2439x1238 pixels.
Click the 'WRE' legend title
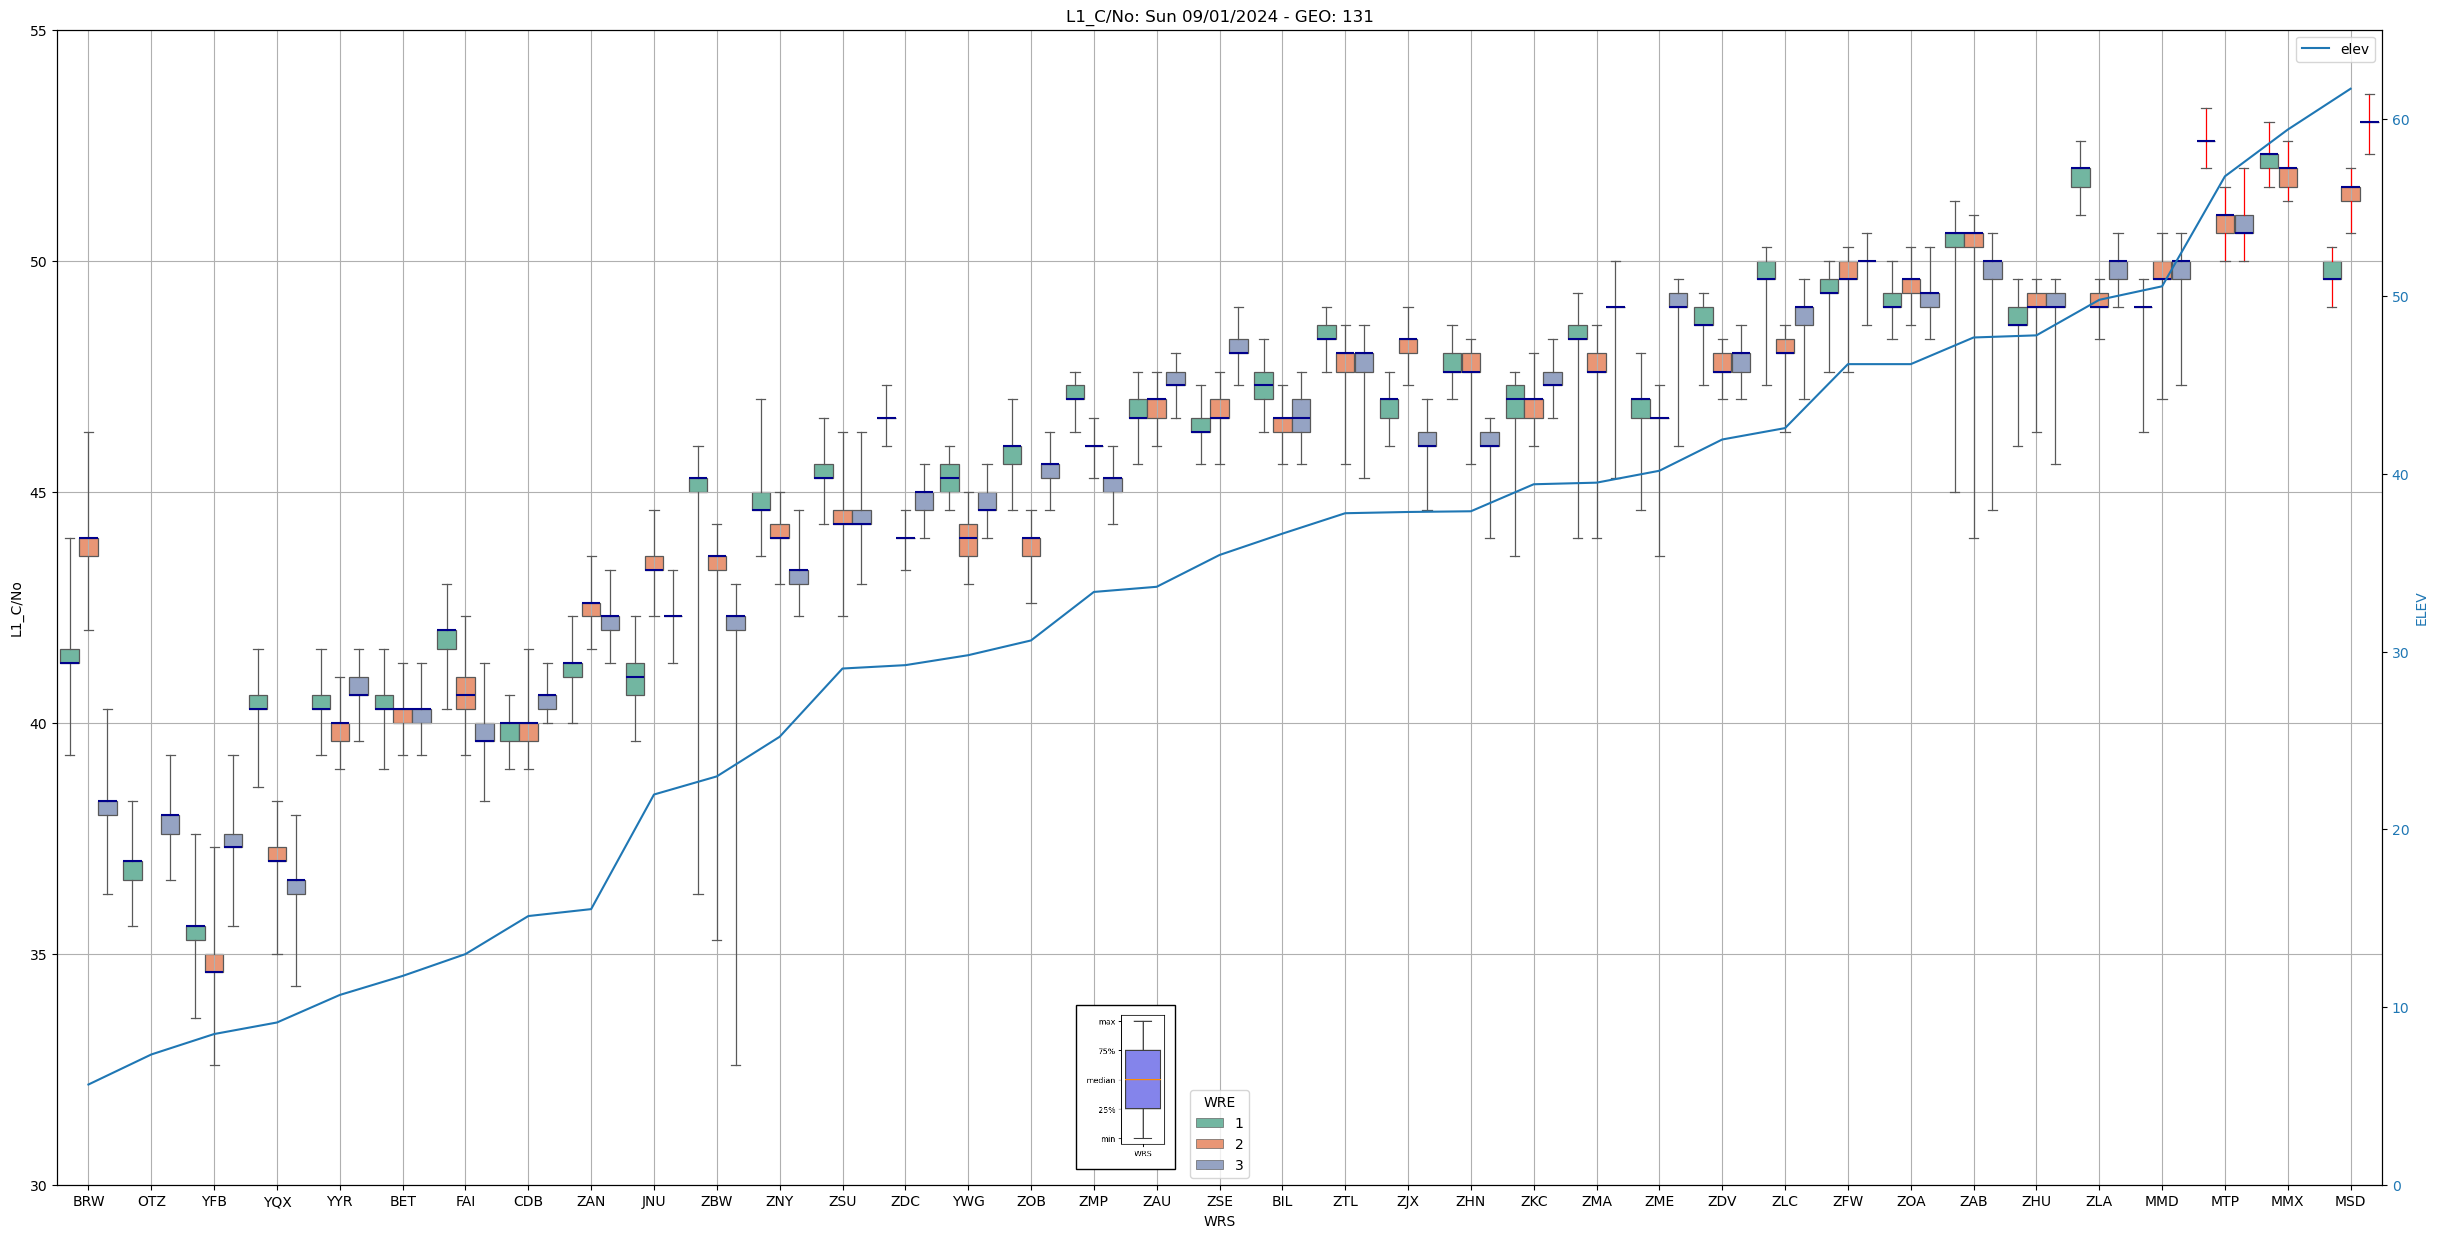[x=1219, y=1102]
